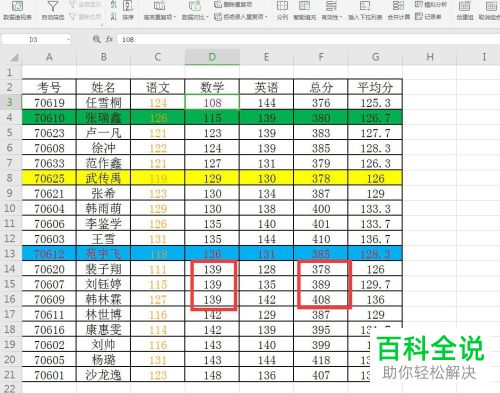Sort ascending with the A-Z icon
This screenshot has height=393, width=500.
pyautogui.click(x=114, y=5)
